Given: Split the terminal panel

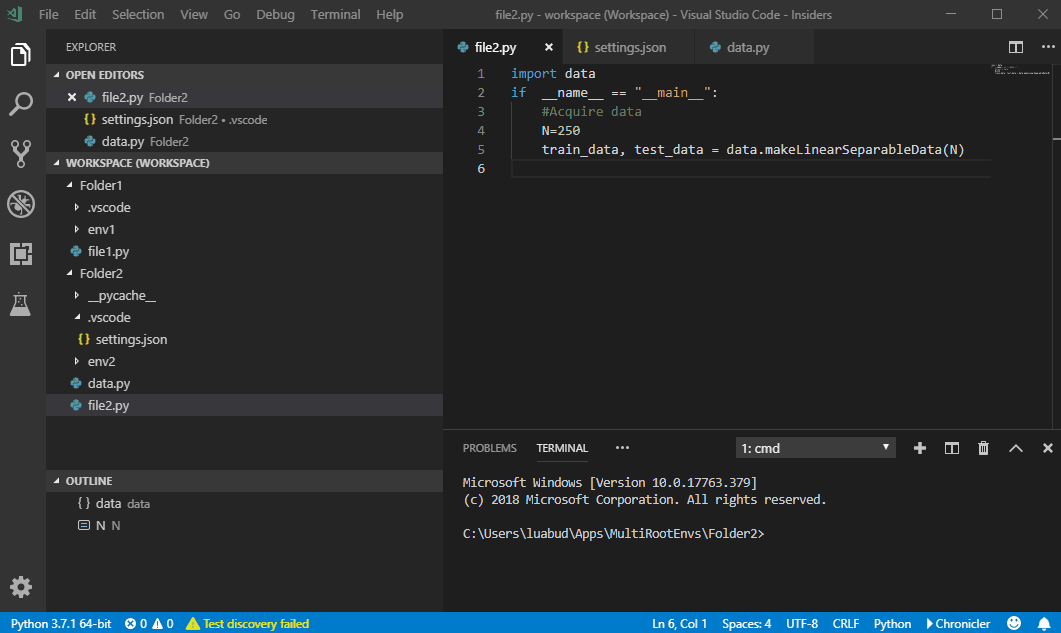Looking at the screenshot, I should pos(951,448).
